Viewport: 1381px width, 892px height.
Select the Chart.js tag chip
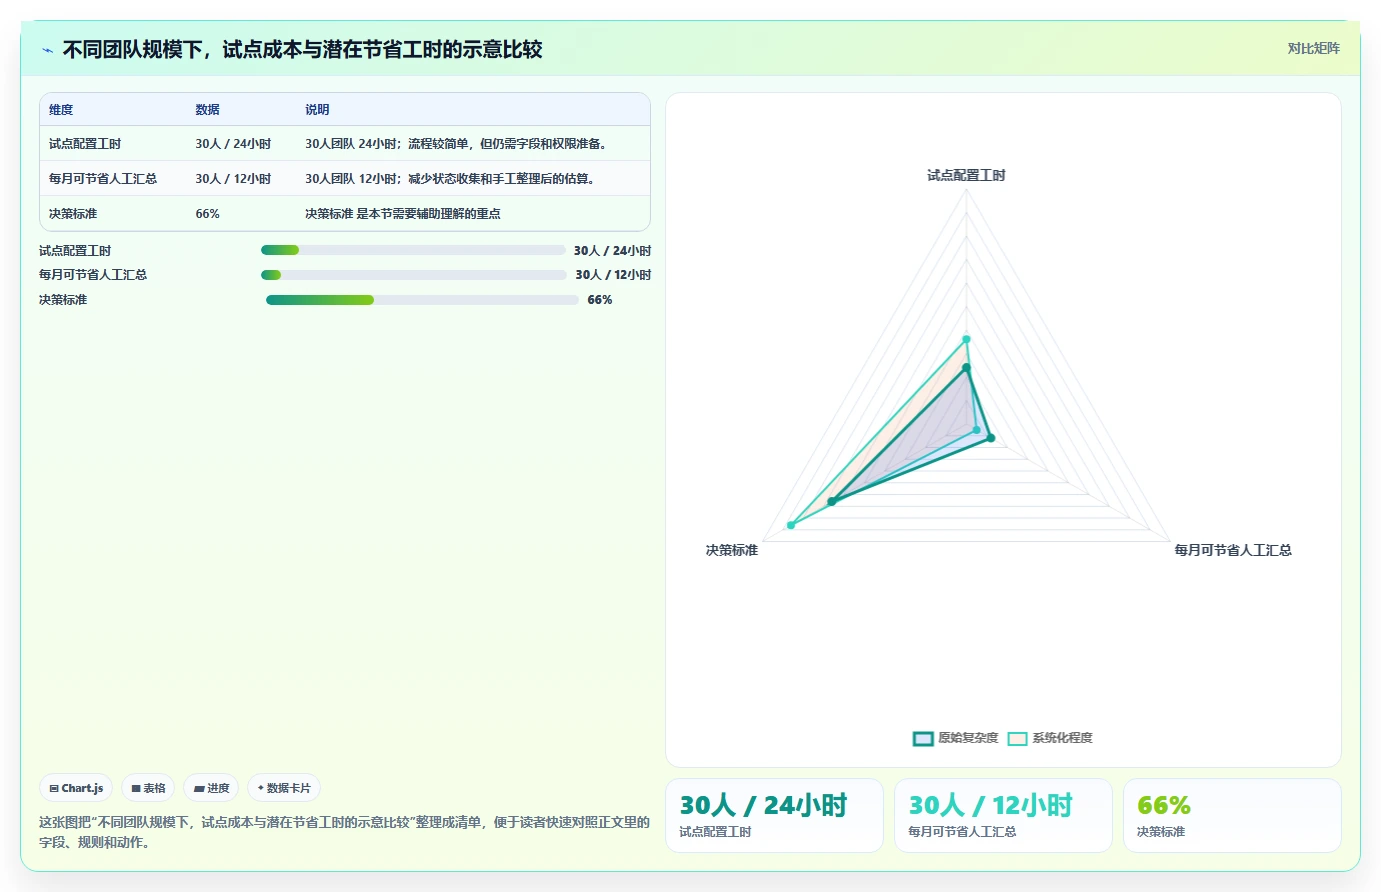[x=76, y=788]
